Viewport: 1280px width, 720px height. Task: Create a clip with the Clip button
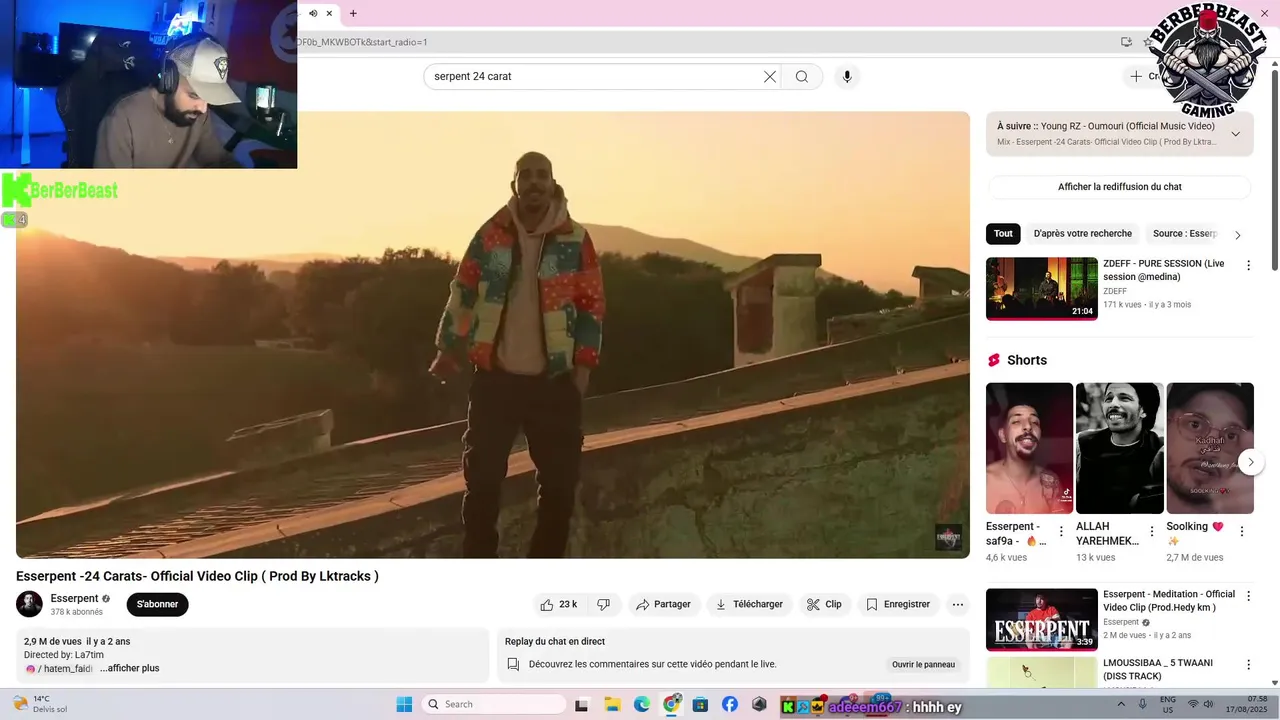824,604
